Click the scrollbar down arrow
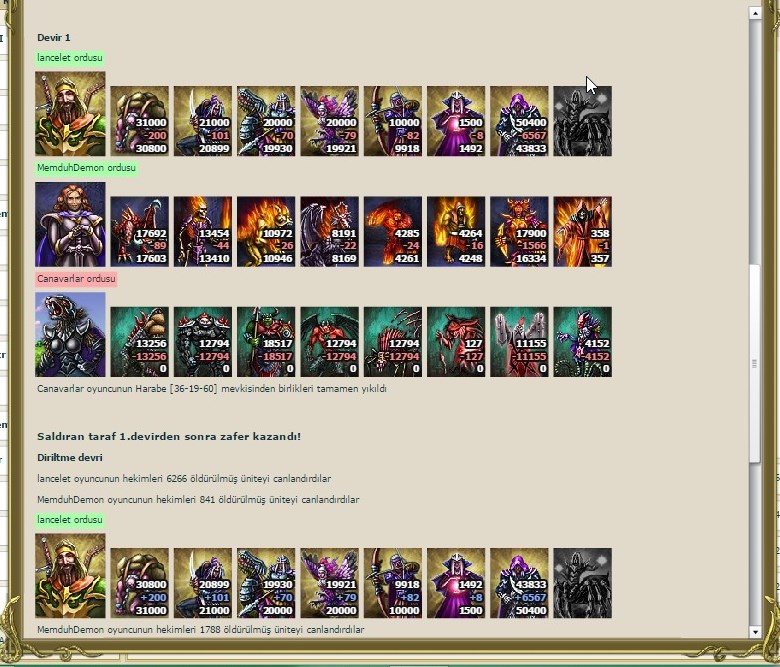 755,632
